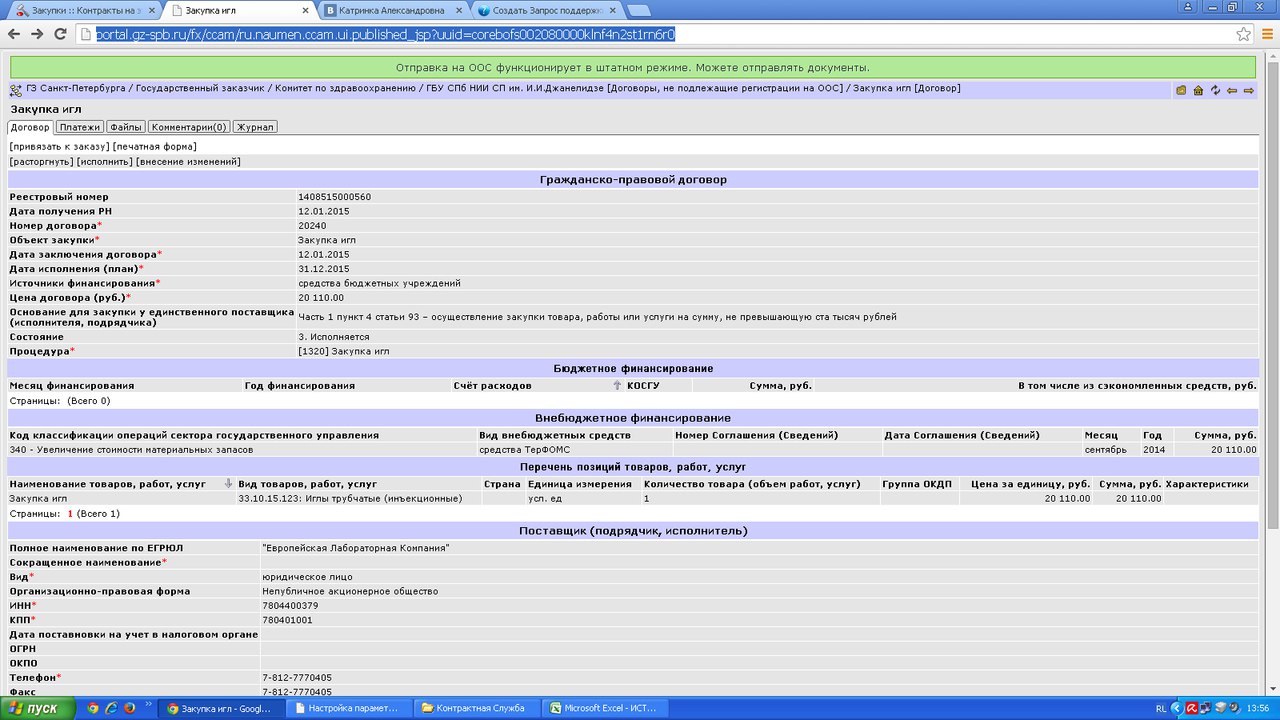Click the 33.10.15.123 Иглы трубчатые cell
This screenshot has width=1280, height=720.
click(350, 498)
